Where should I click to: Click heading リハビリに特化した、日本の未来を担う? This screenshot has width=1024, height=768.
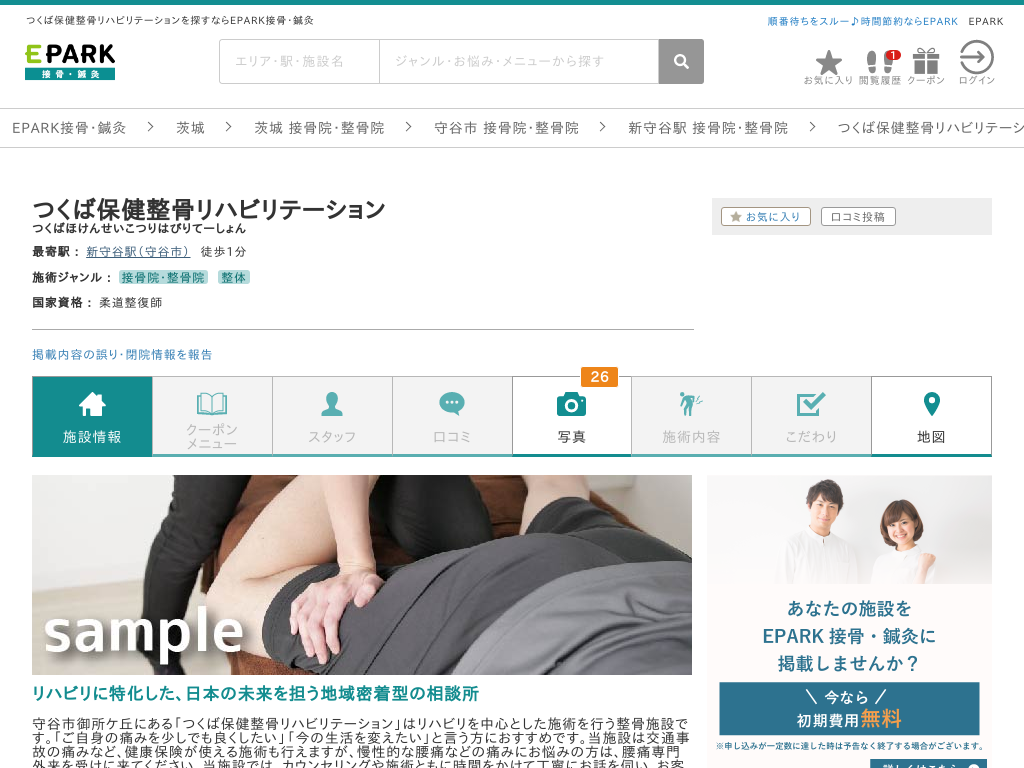point(255,694)
